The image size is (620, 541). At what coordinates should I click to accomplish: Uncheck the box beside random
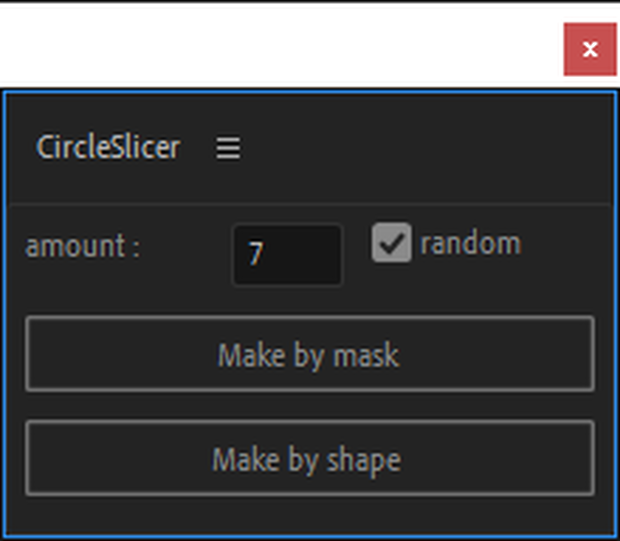point(391,242)
